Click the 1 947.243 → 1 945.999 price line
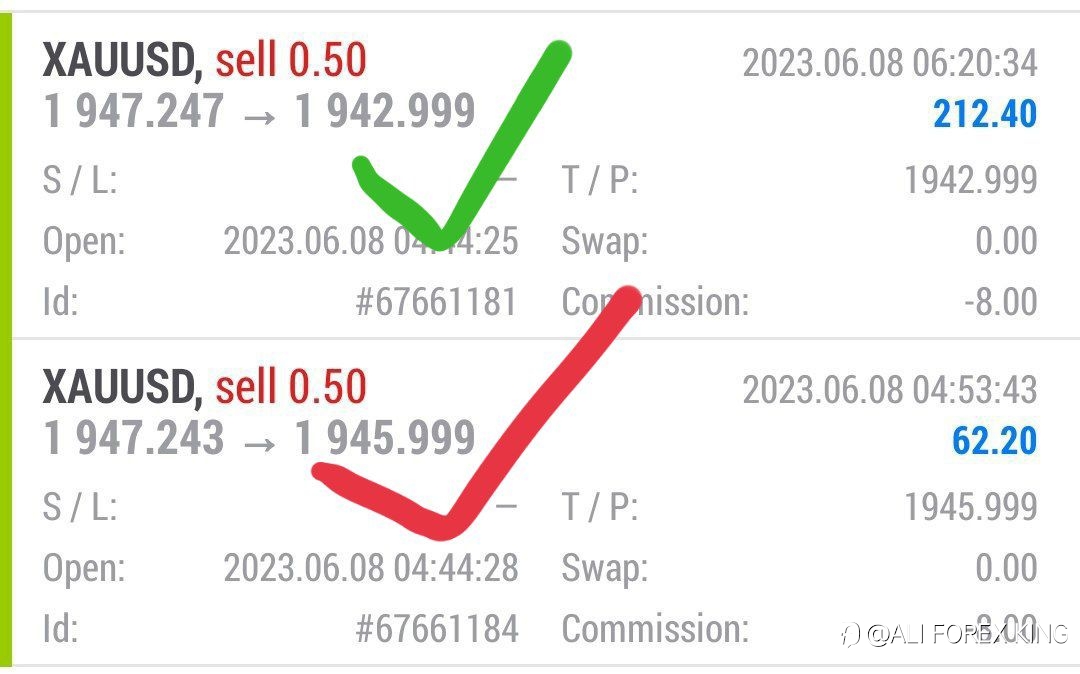 point(259,438)
